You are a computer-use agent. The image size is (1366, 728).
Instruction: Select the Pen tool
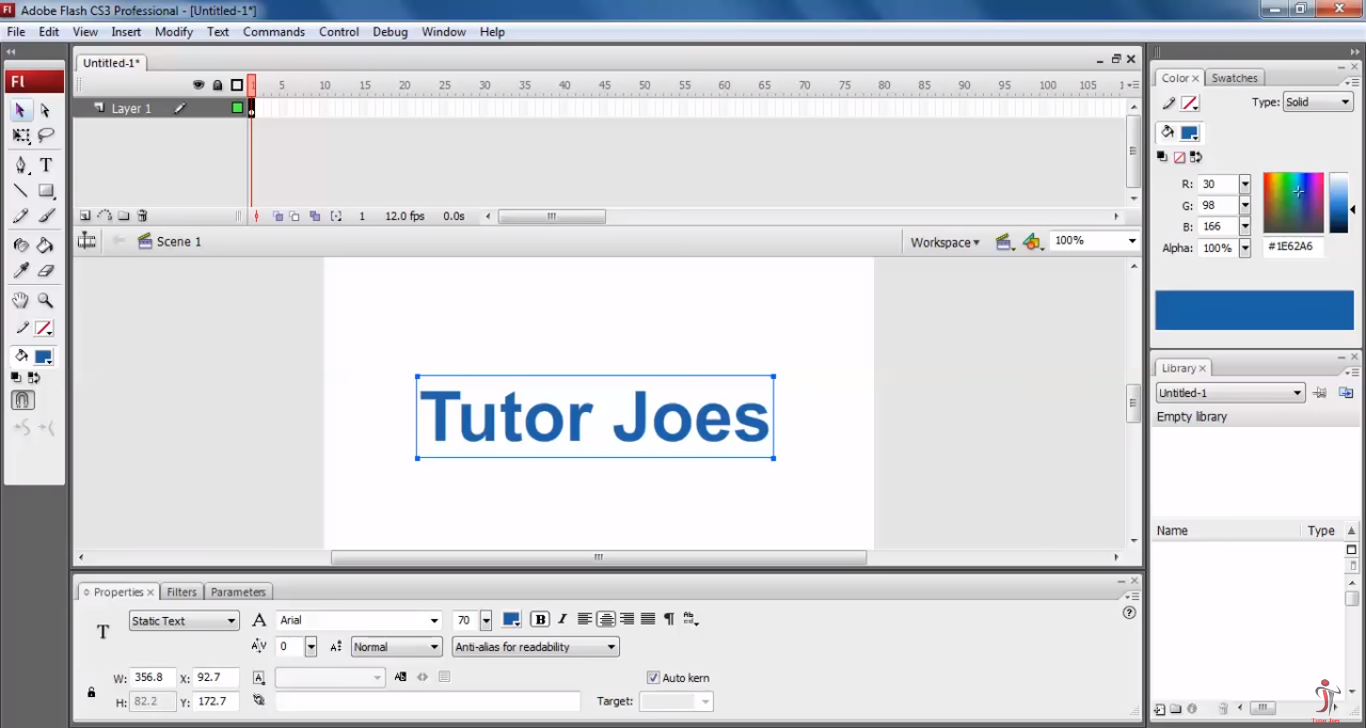pyautogui.click(x=21, y=164)
